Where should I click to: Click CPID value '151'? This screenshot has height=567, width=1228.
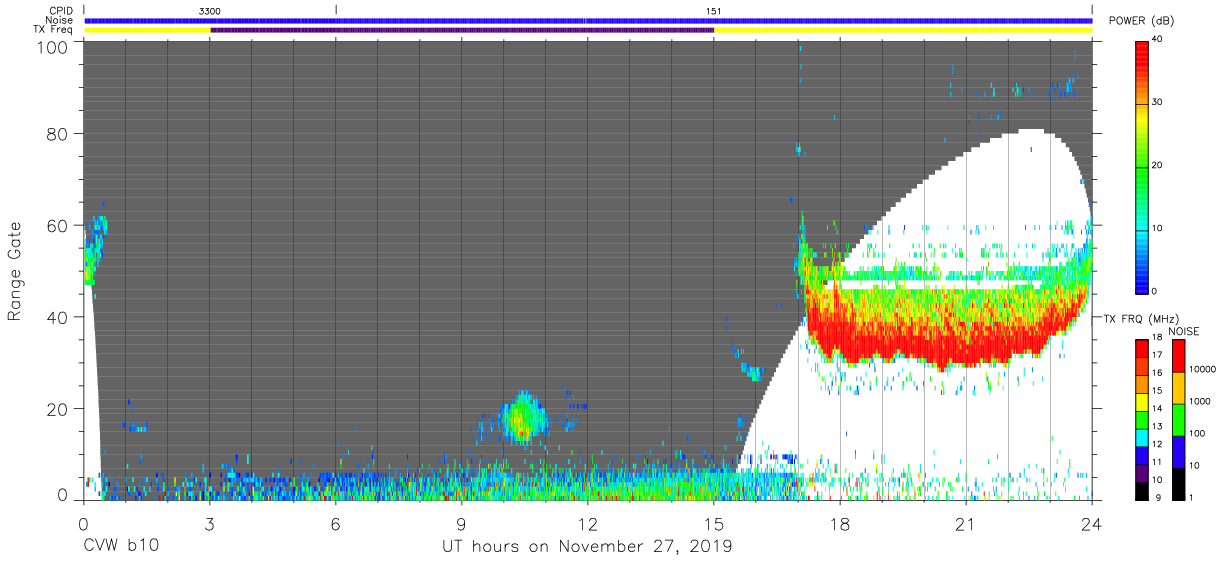click(x=713, y=11)
